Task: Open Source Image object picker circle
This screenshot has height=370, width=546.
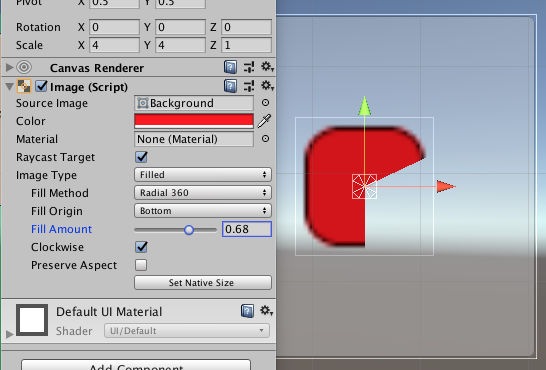Action: point(265,103)
